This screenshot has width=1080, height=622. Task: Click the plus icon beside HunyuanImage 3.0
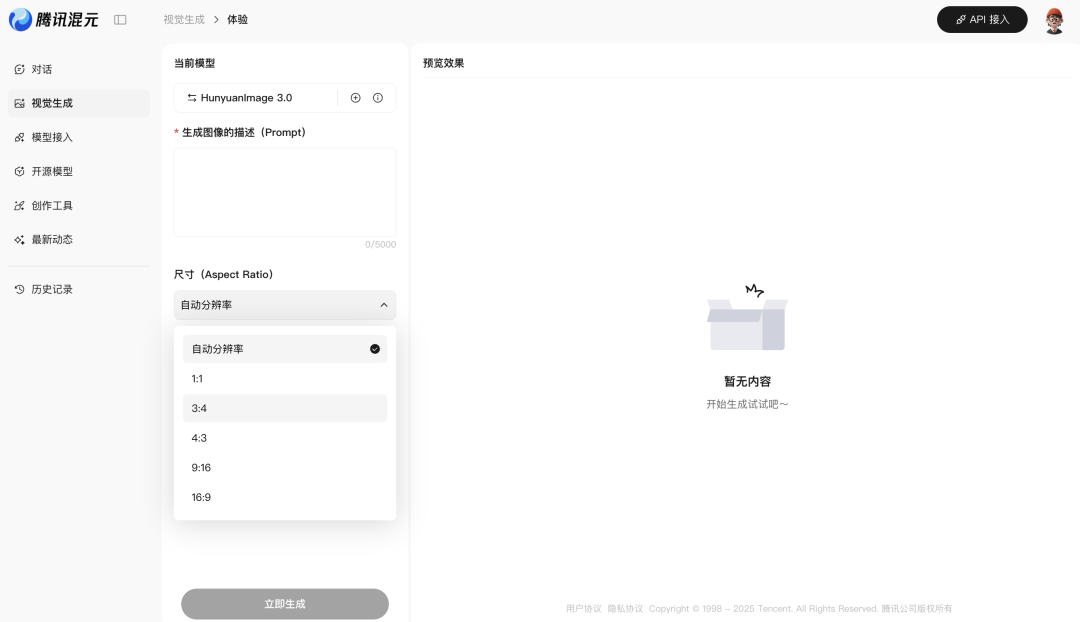coord(355,98)
